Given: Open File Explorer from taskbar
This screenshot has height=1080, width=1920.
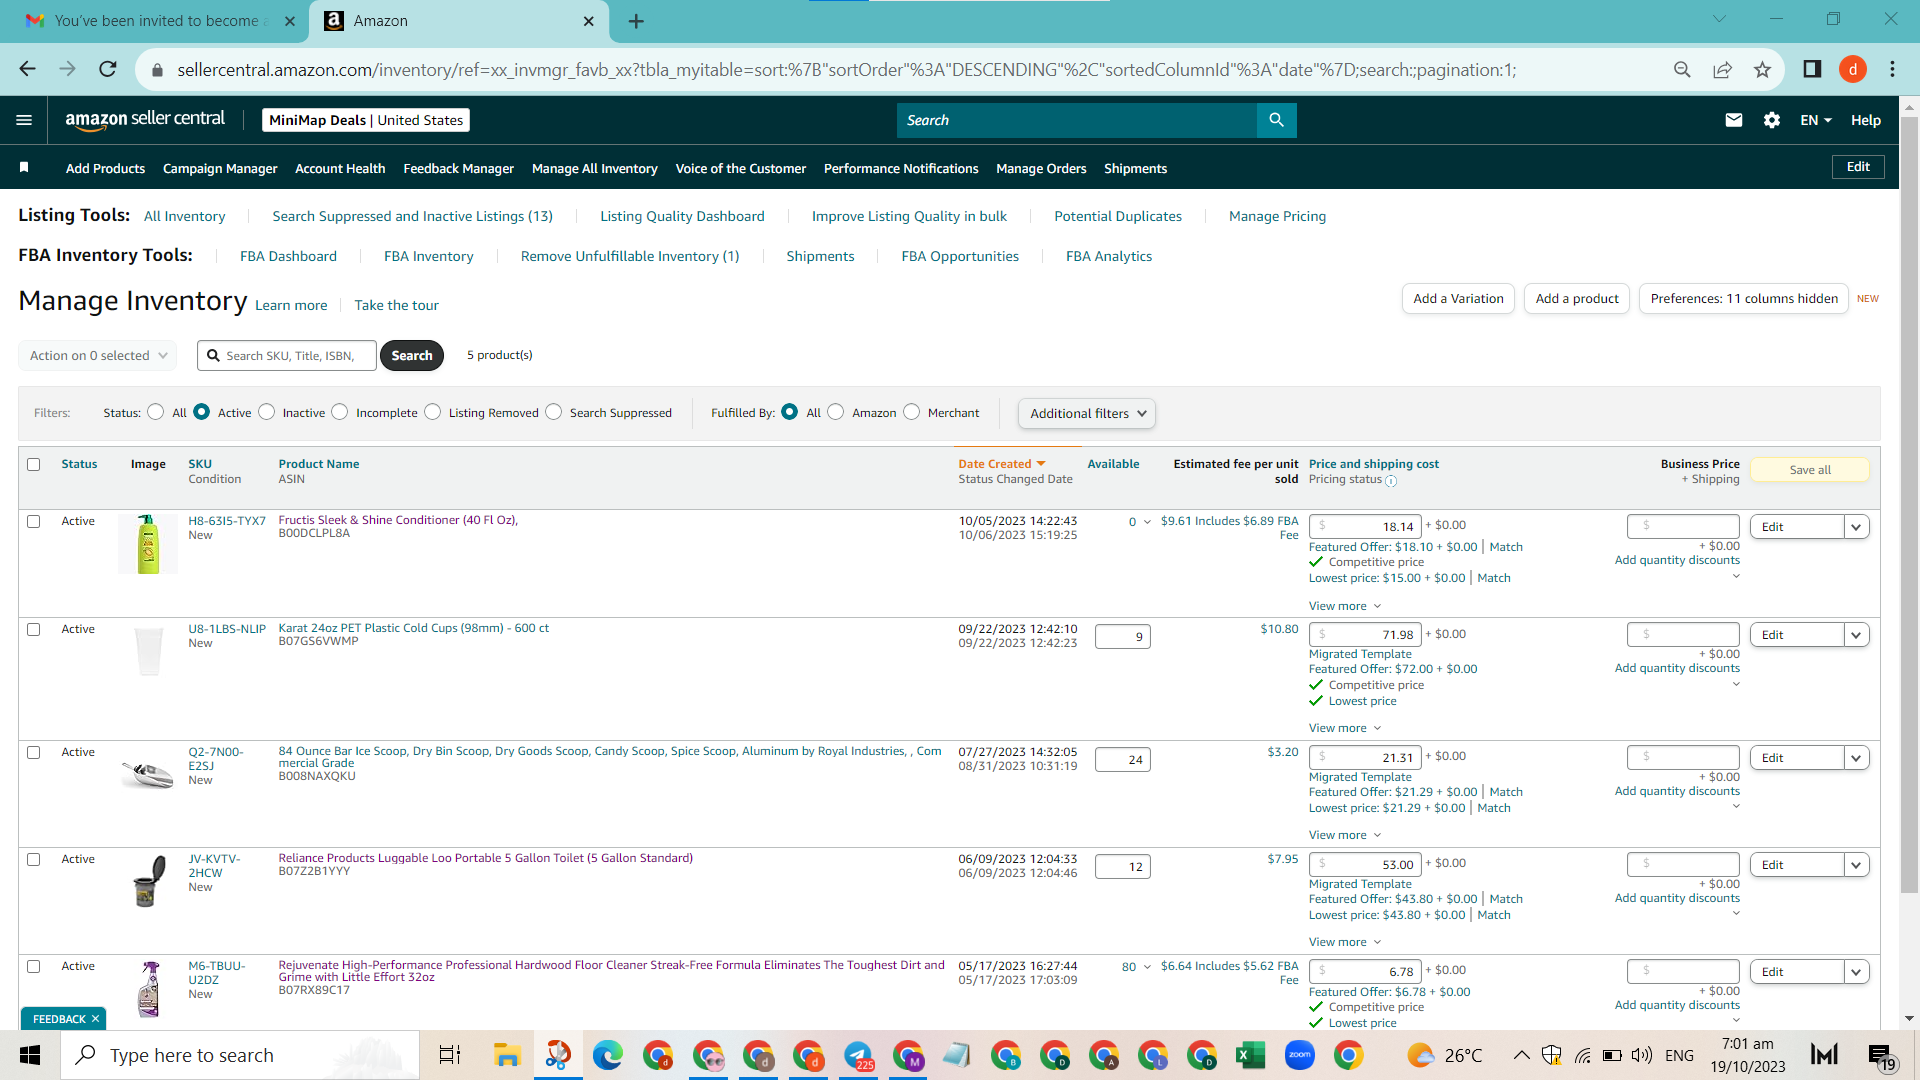Looking at the screenshot, I should (x=507, y=1055).
